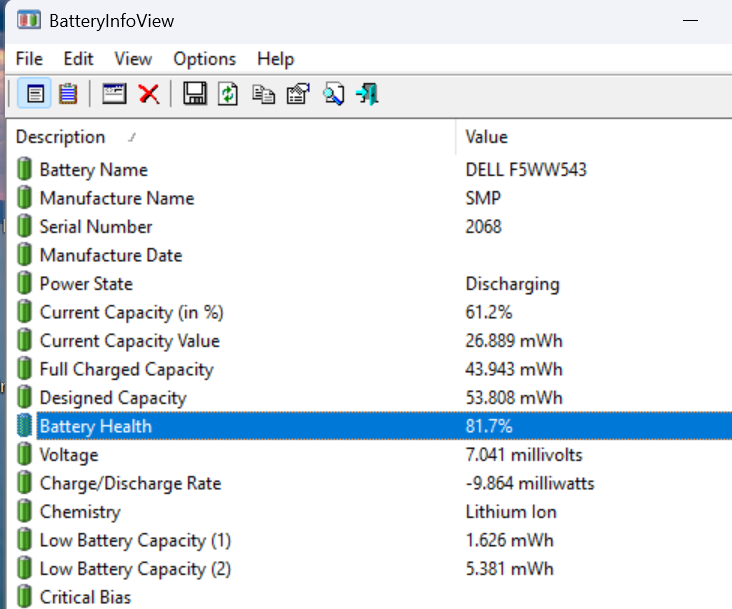This screenshot has width=732, height=609.
Task: Click the -9.864 milliwatts value
Action: click(x=530, y=483)
